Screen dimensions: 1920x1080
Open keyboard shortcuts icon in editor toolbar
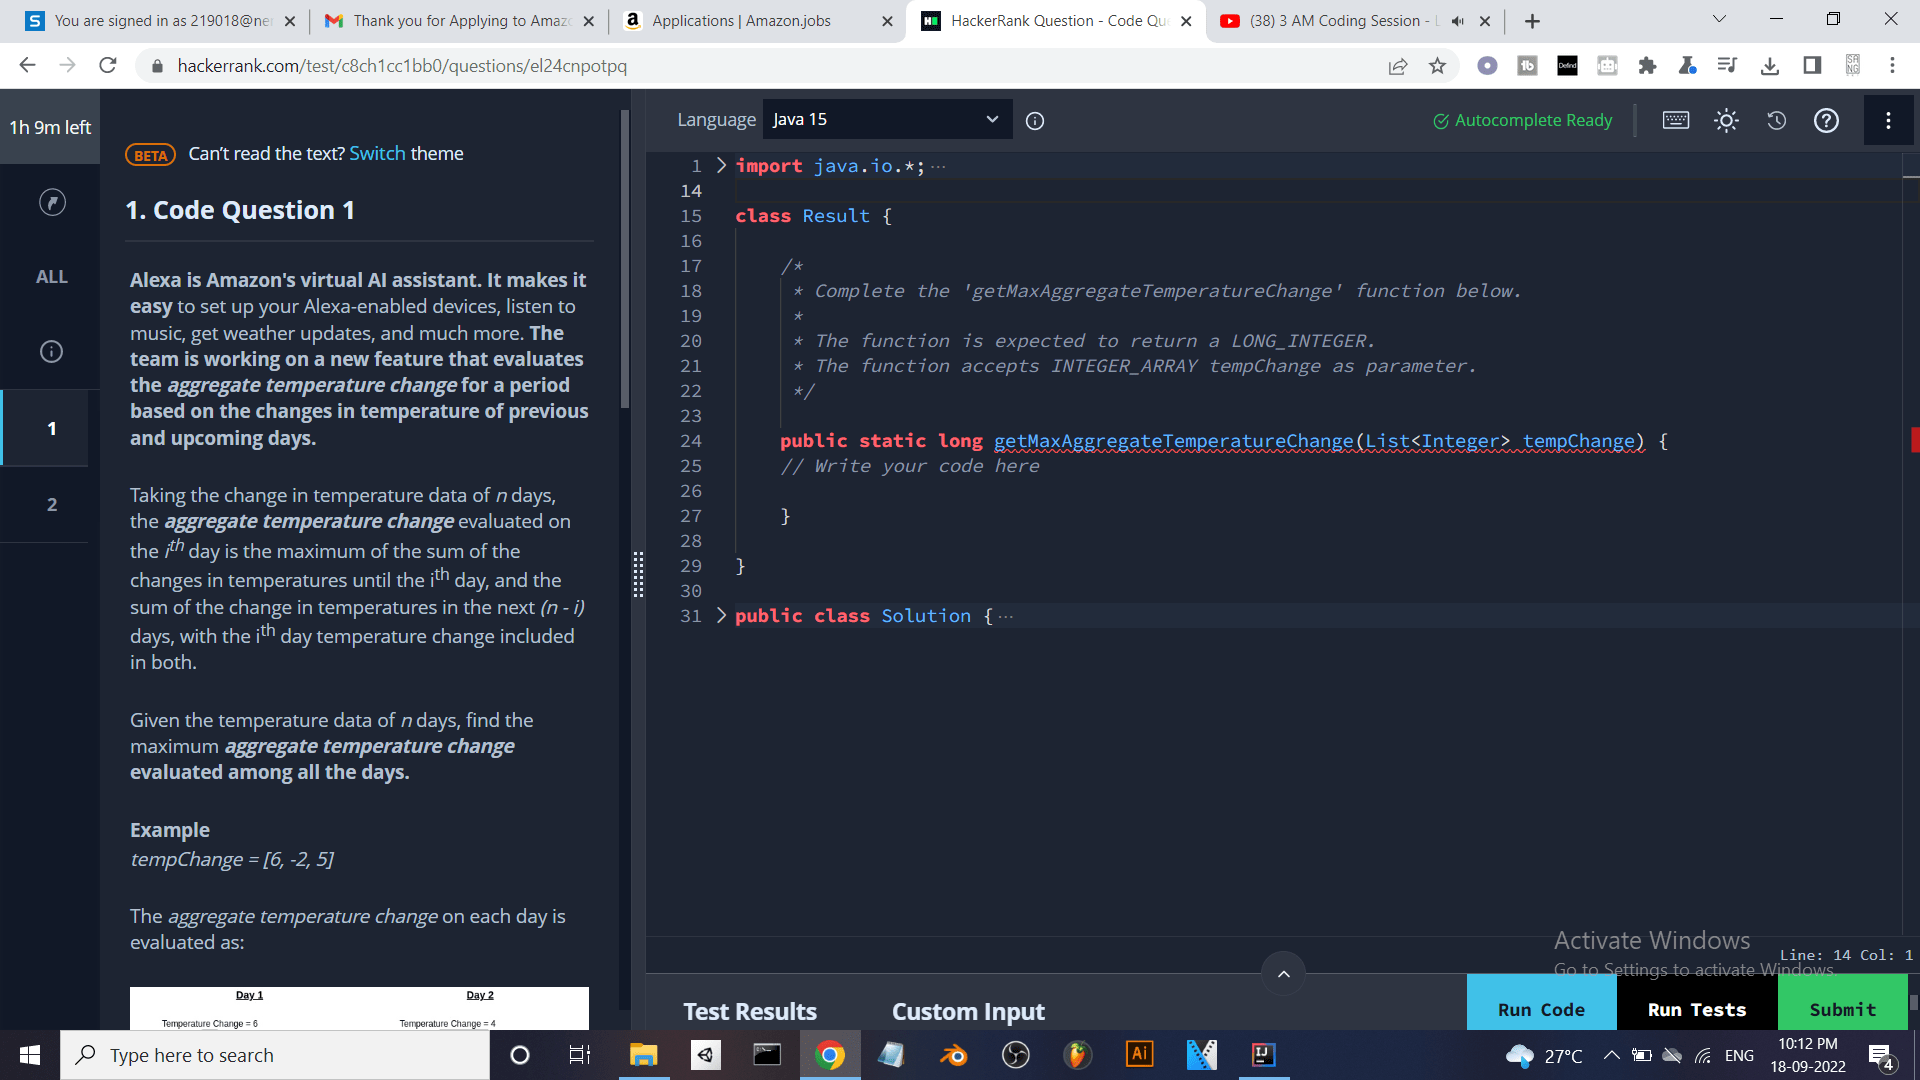pos(1675,119)
